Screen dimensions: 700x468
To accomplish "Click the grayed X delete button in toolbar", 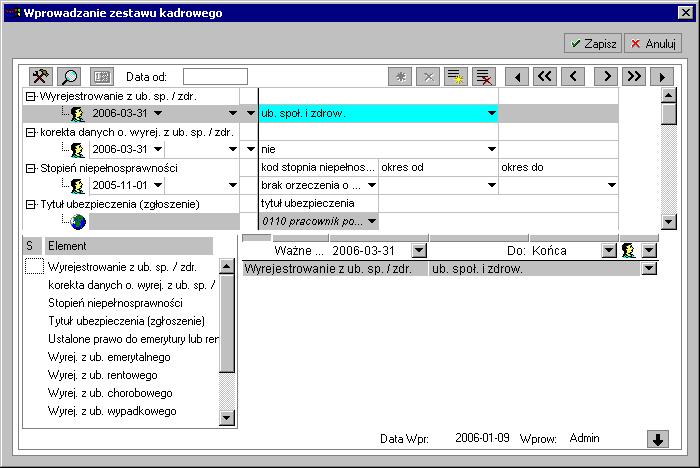I will point(428,77).
